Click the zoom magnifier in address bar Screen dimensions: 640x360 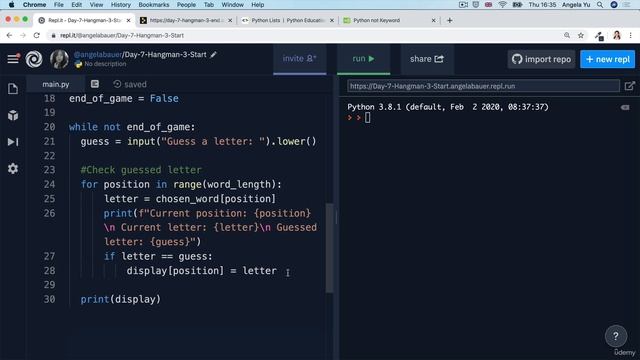click(x=567, y=36)
